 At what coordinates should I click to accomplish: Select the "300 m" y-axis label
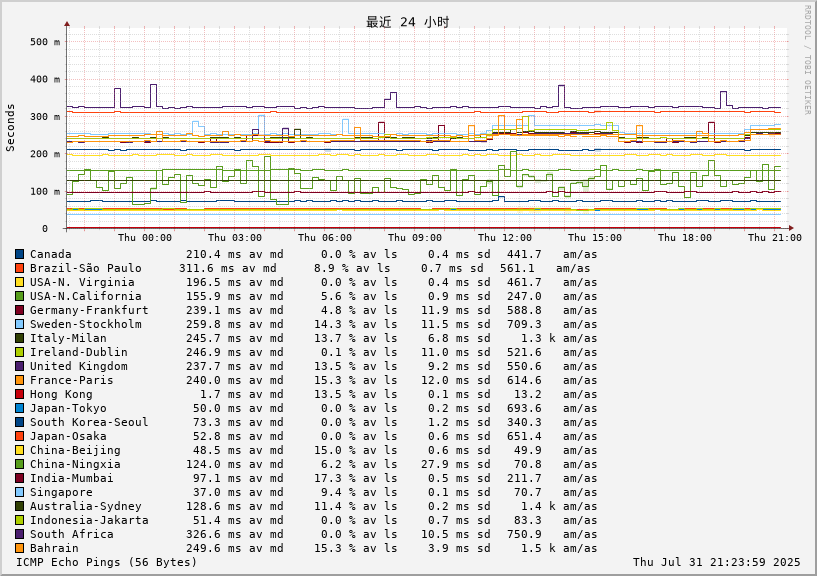(x=45, y=117)
